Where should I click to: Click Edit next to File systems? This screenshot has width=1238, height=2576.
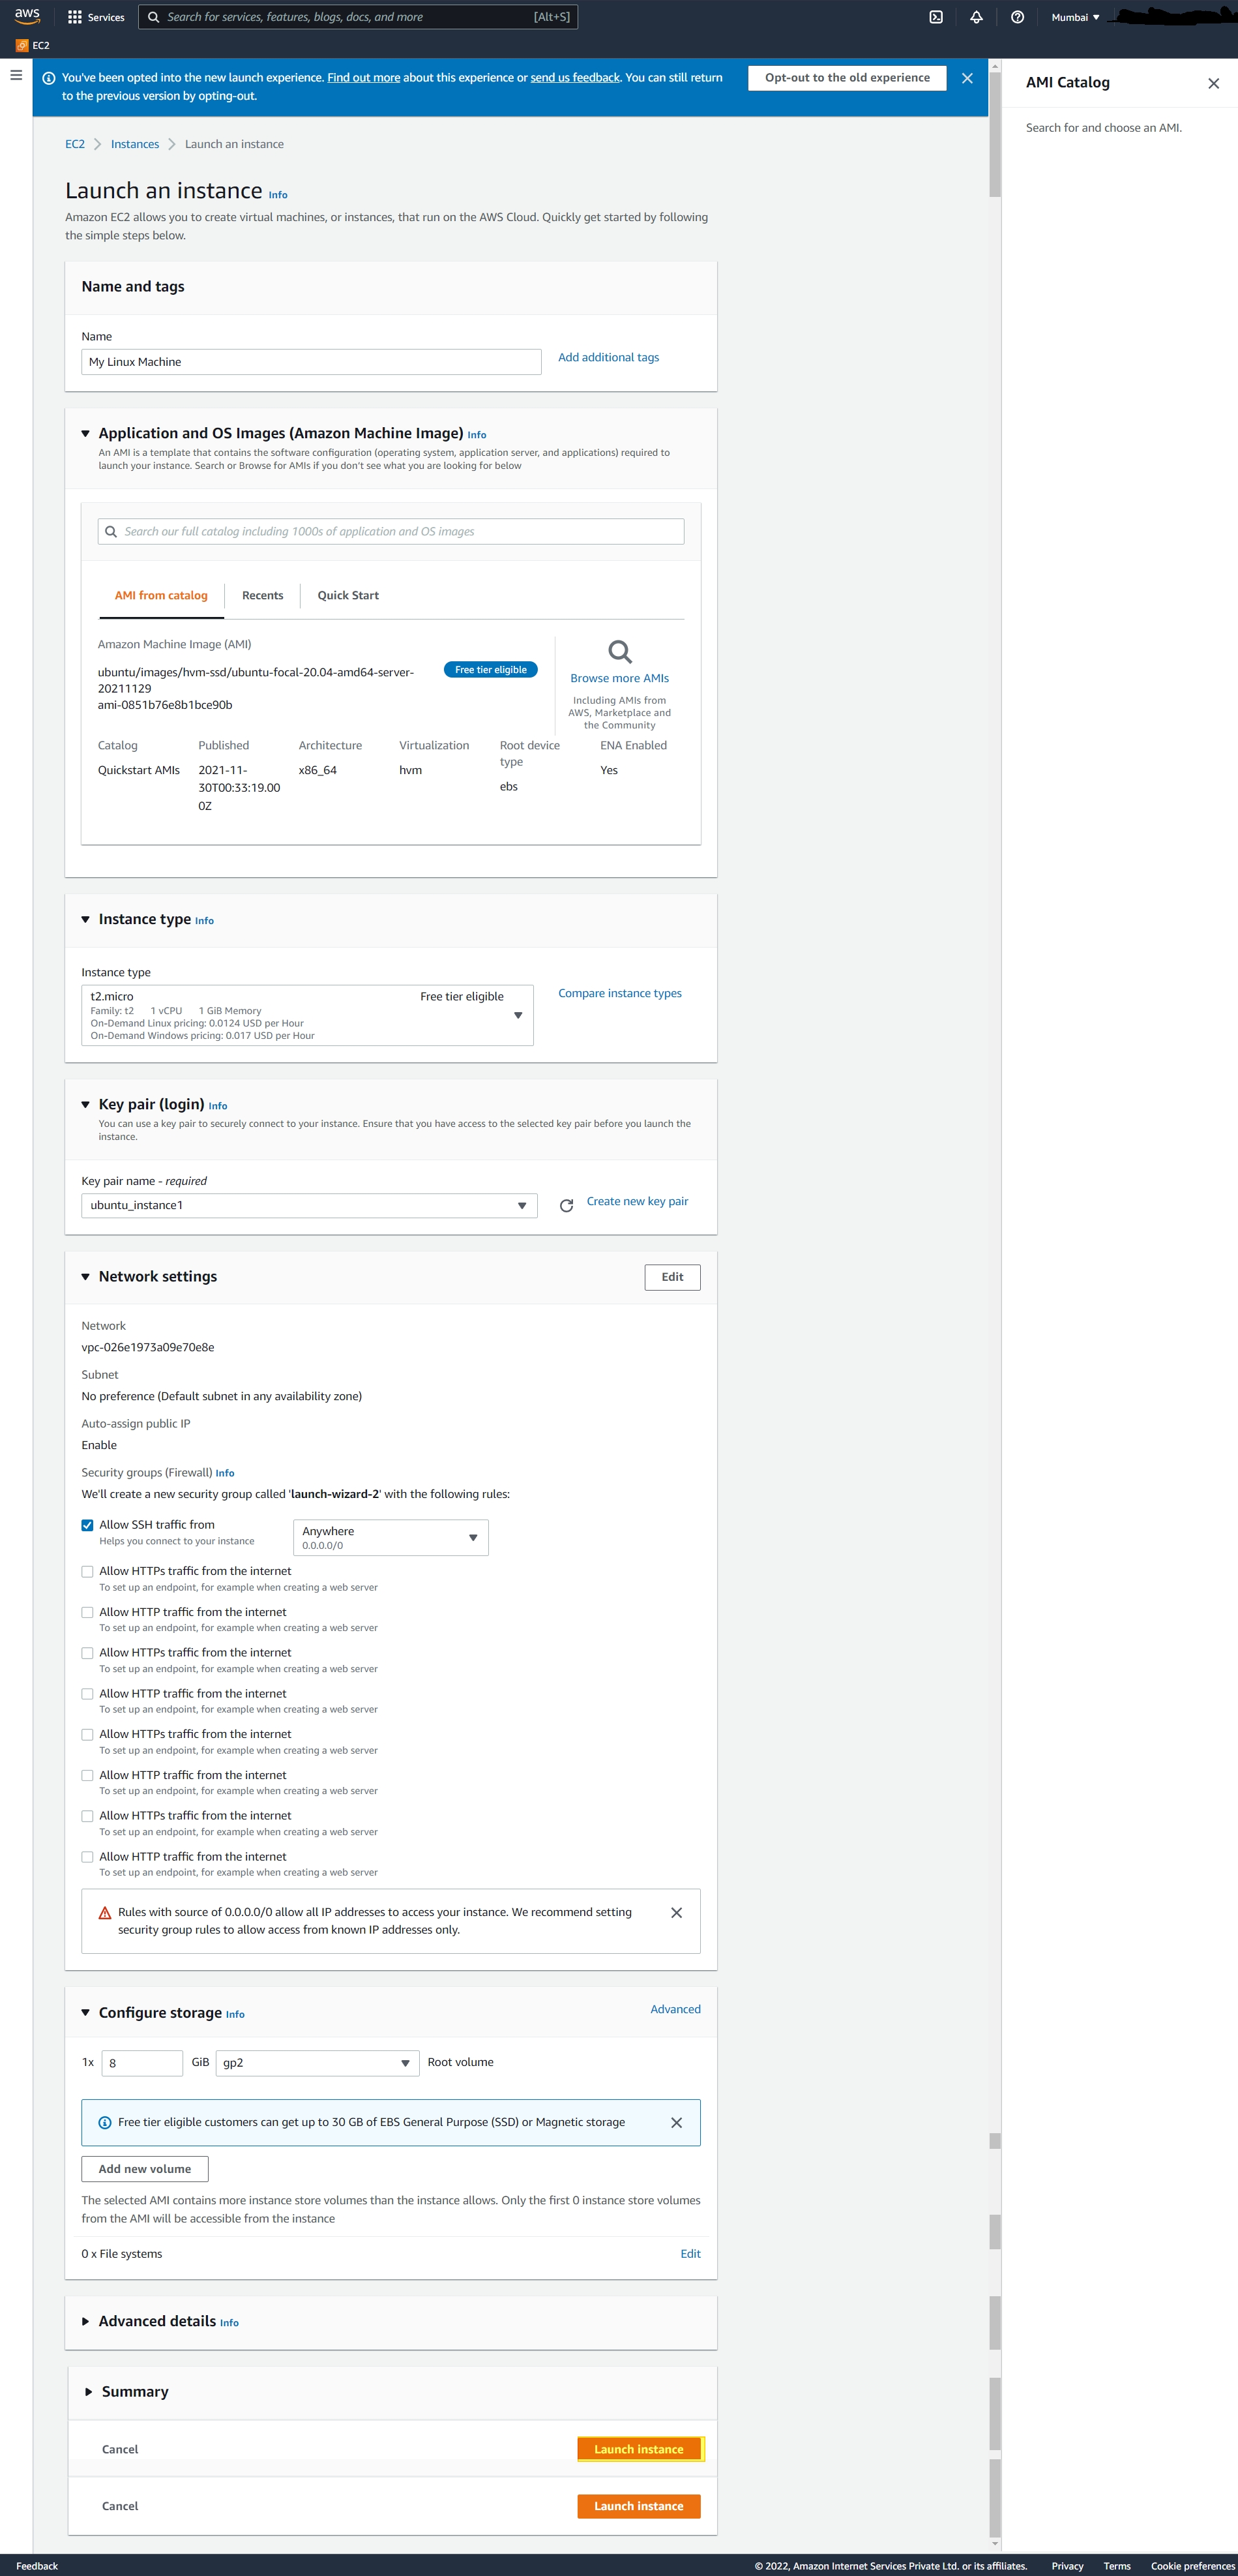tap(690, 2254)
